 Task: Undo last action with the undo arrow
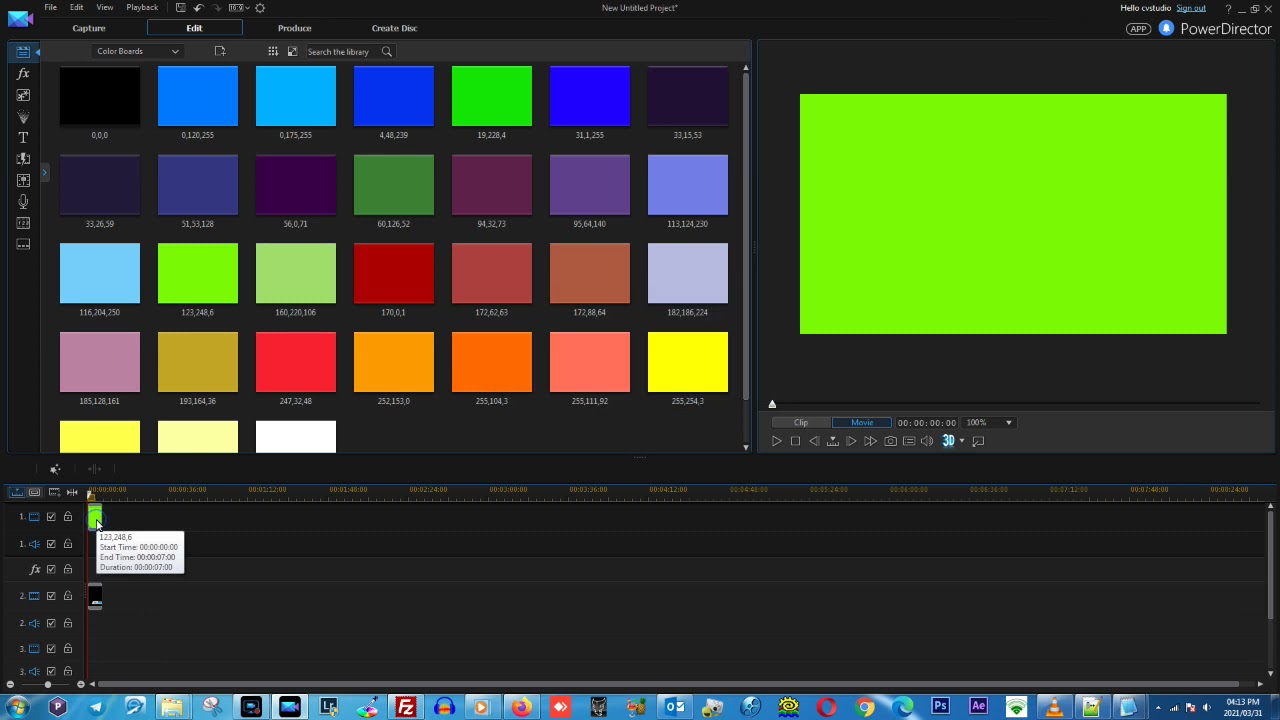pyautogui.click(x=198, y=8)
